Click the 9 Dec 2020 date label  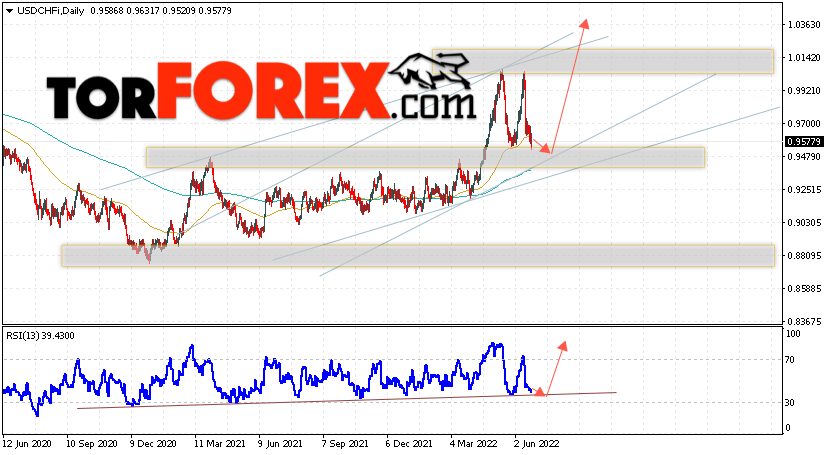click(x=153, y=444)
